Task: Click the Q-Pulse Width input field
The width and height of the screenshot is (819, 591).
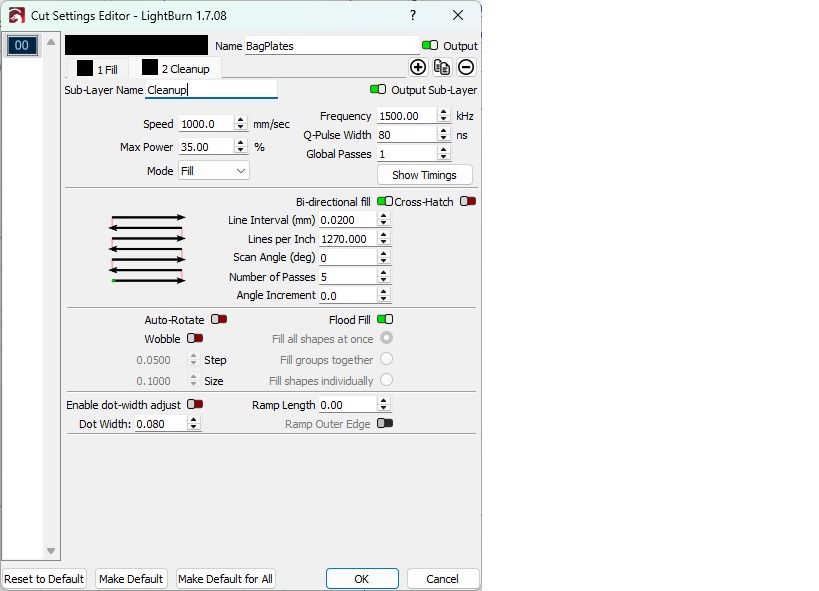Action: 407,135
